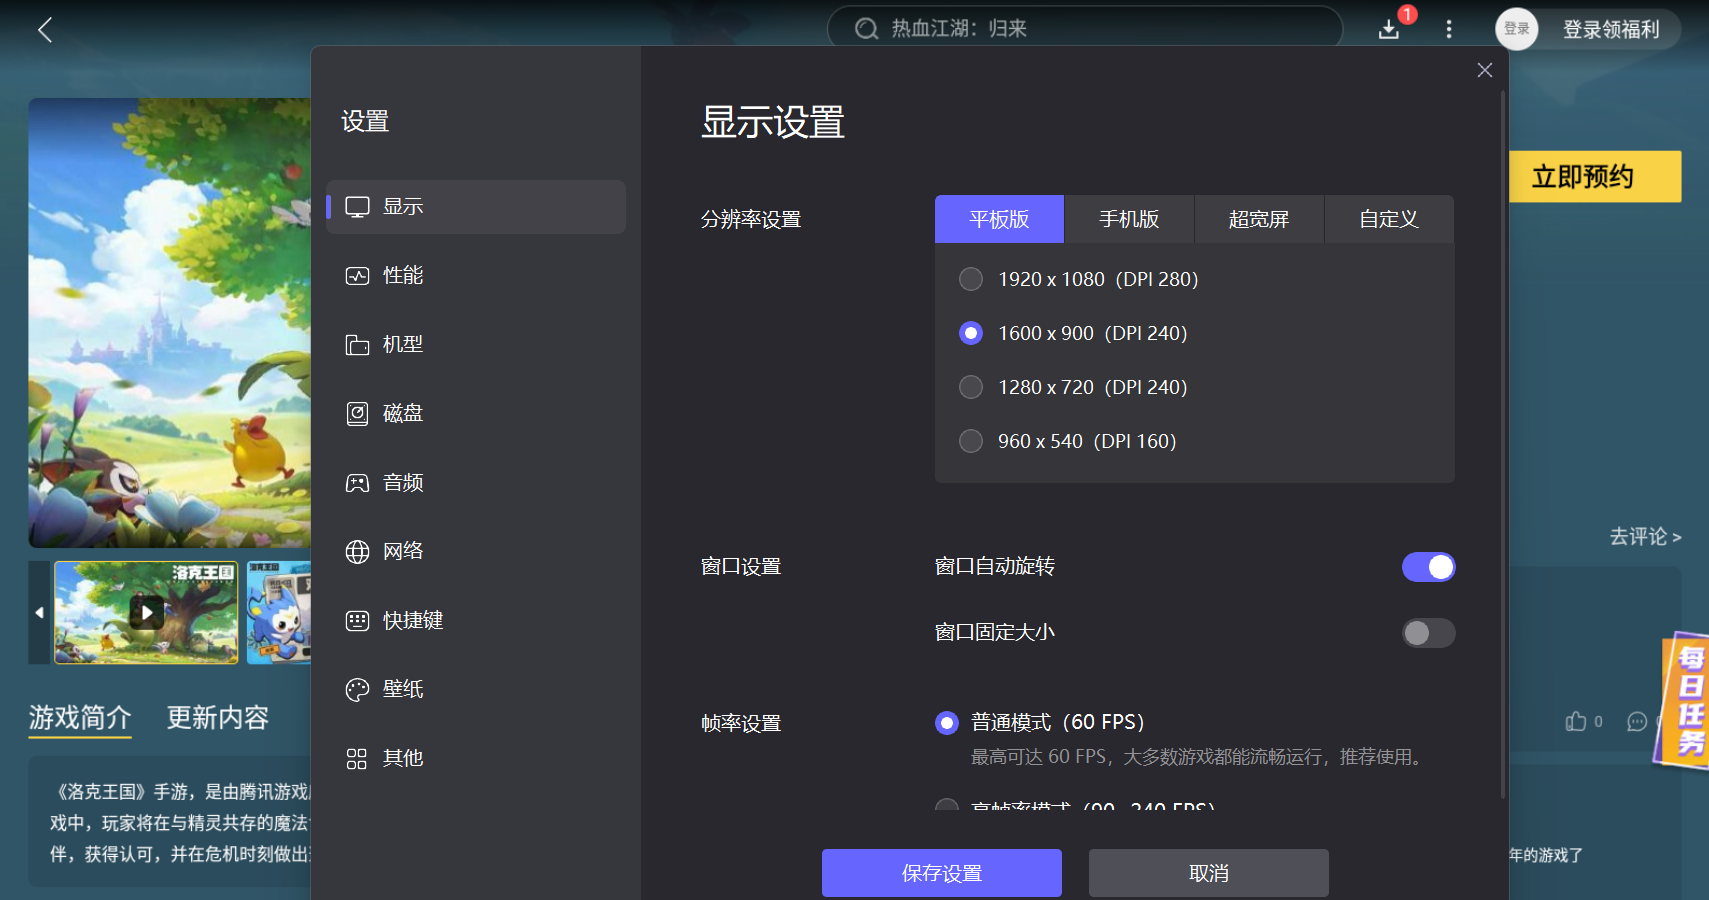This screenshot has height=900, width=1709.
Task: Play the 洛克王国 video thumbnail
Action: click(146, 612)
